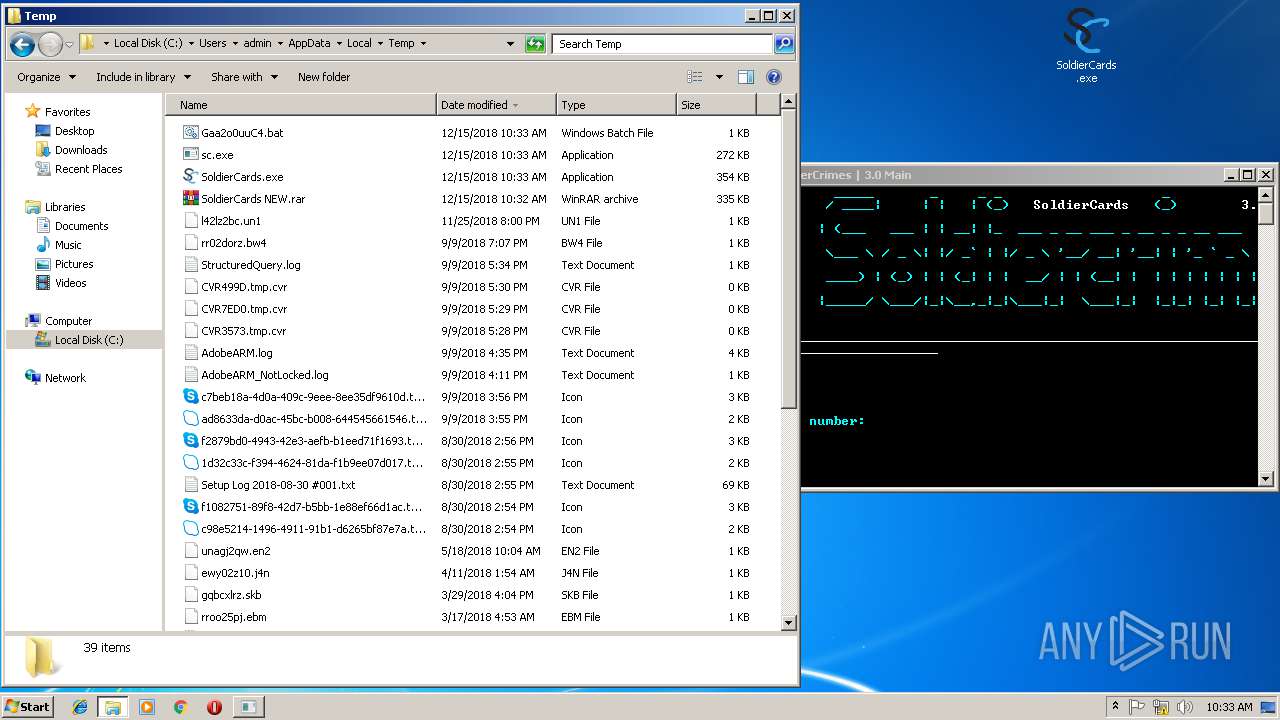
Task: Expand the AppData breadcrumb arrow
Action: (337, 44)
